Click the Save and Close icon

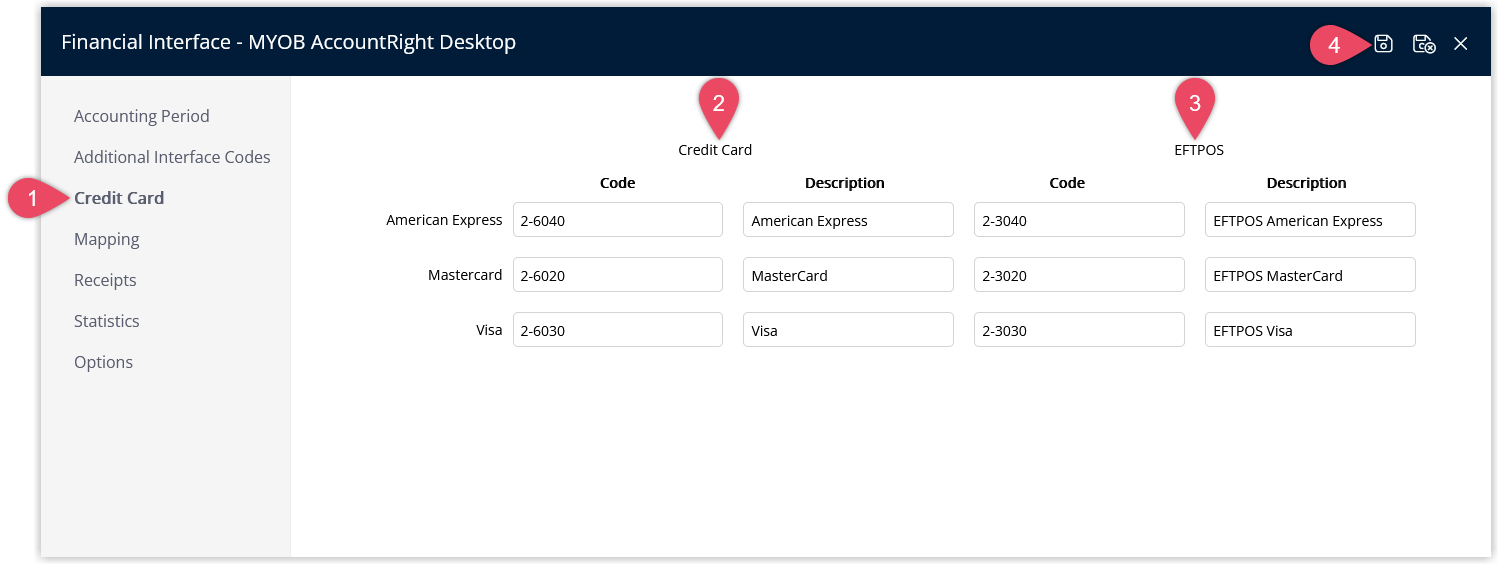(1424, 43)
